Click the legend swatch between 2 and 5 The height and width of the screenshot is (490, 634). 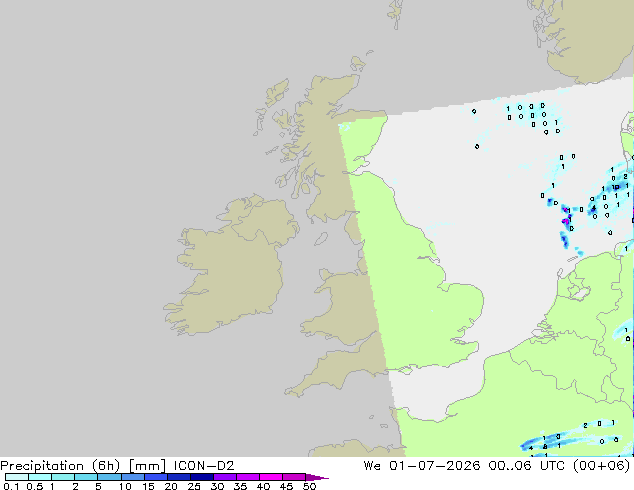click(x=86, y=477)
